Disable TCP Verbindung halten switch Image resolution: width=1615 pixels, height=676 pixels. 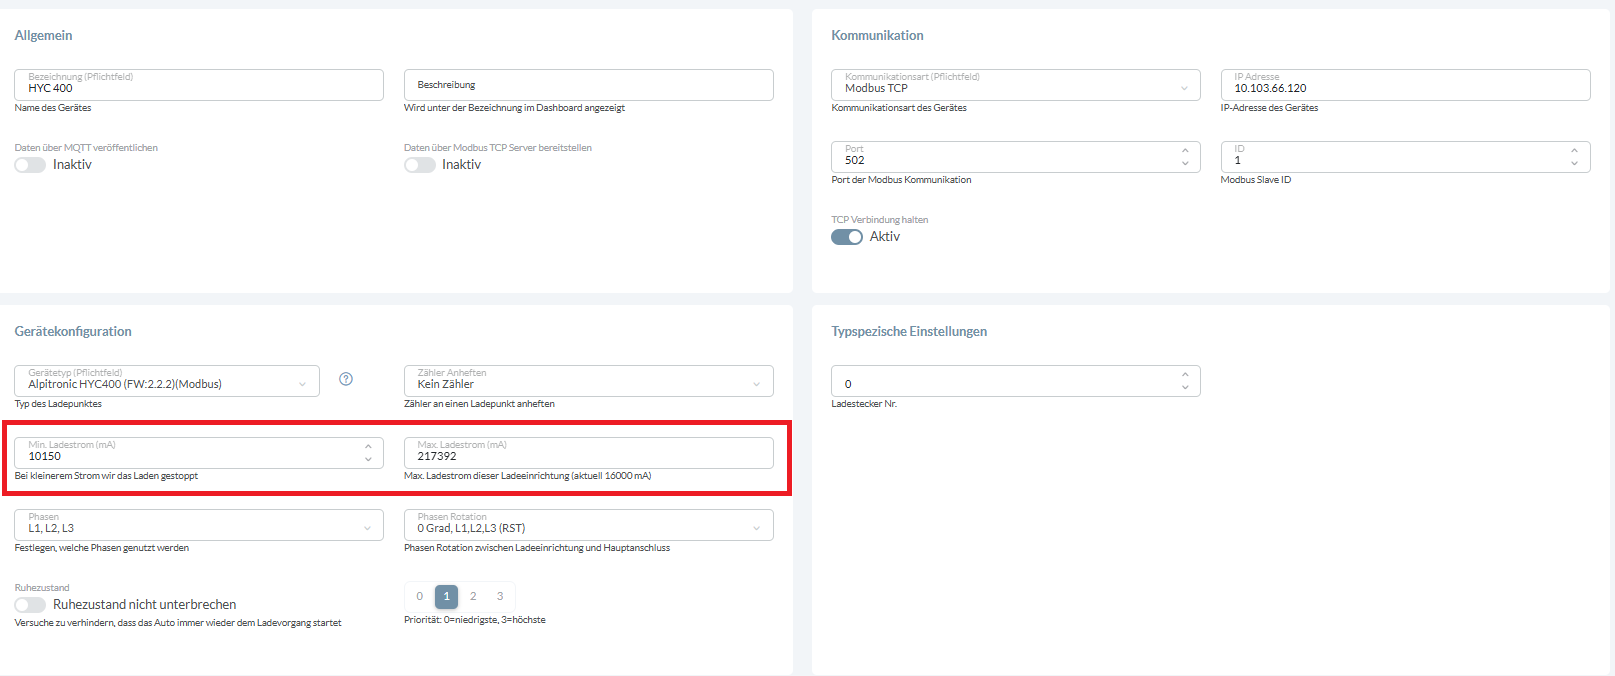[847, 237]
